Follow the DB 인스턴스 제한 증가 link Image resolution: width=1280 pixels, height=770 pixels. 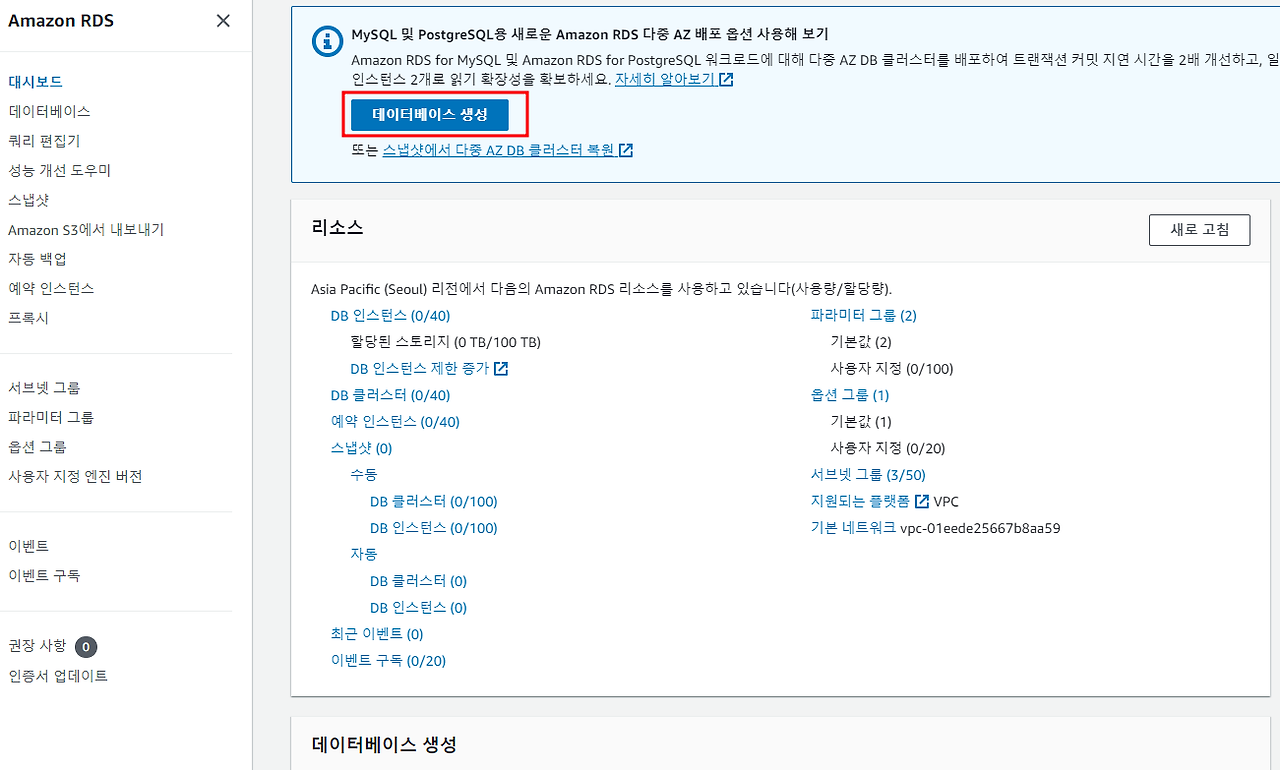coord(429,368)
